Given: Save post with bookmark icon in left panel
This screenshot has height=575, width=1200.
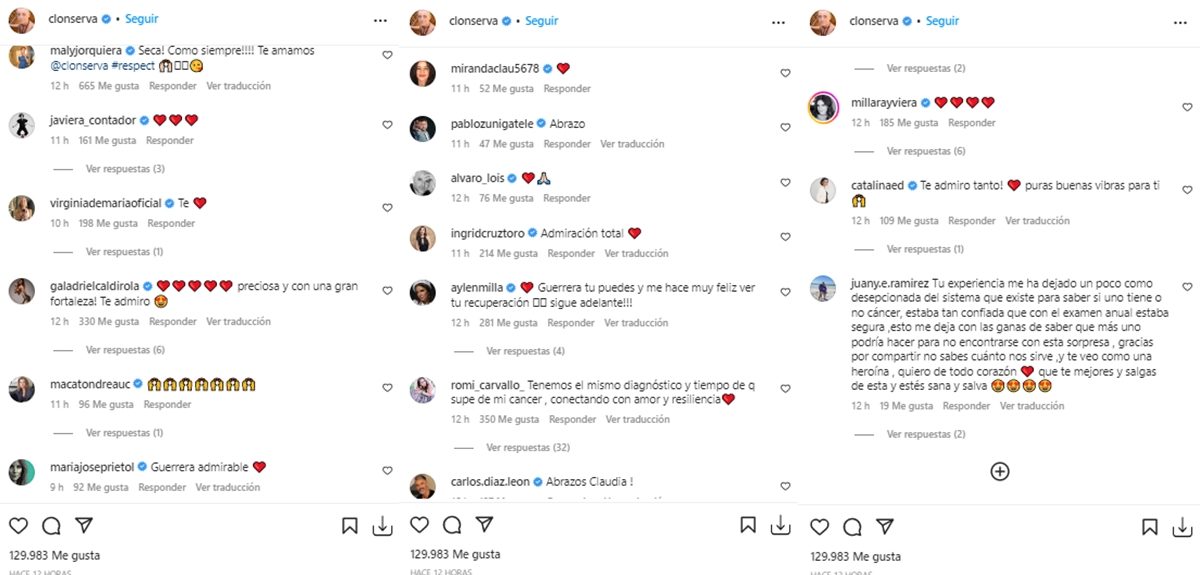Looking at the screenshot, I should (350, 526).
